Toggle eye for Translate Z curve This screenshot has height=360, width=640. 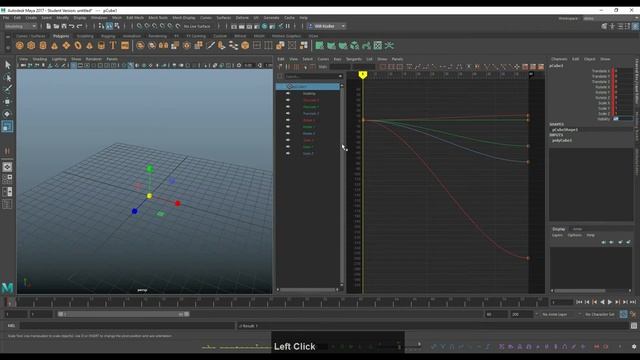pyautogui.click(x=288, y=113)
